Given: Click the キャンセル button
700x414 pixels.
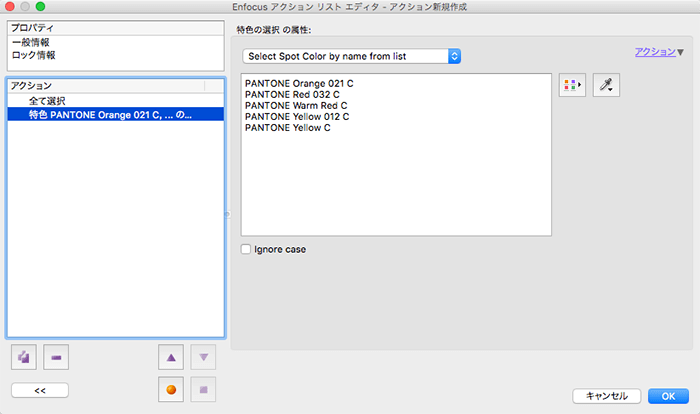Looking at the screenshot, I should click(x=607, y=396).
